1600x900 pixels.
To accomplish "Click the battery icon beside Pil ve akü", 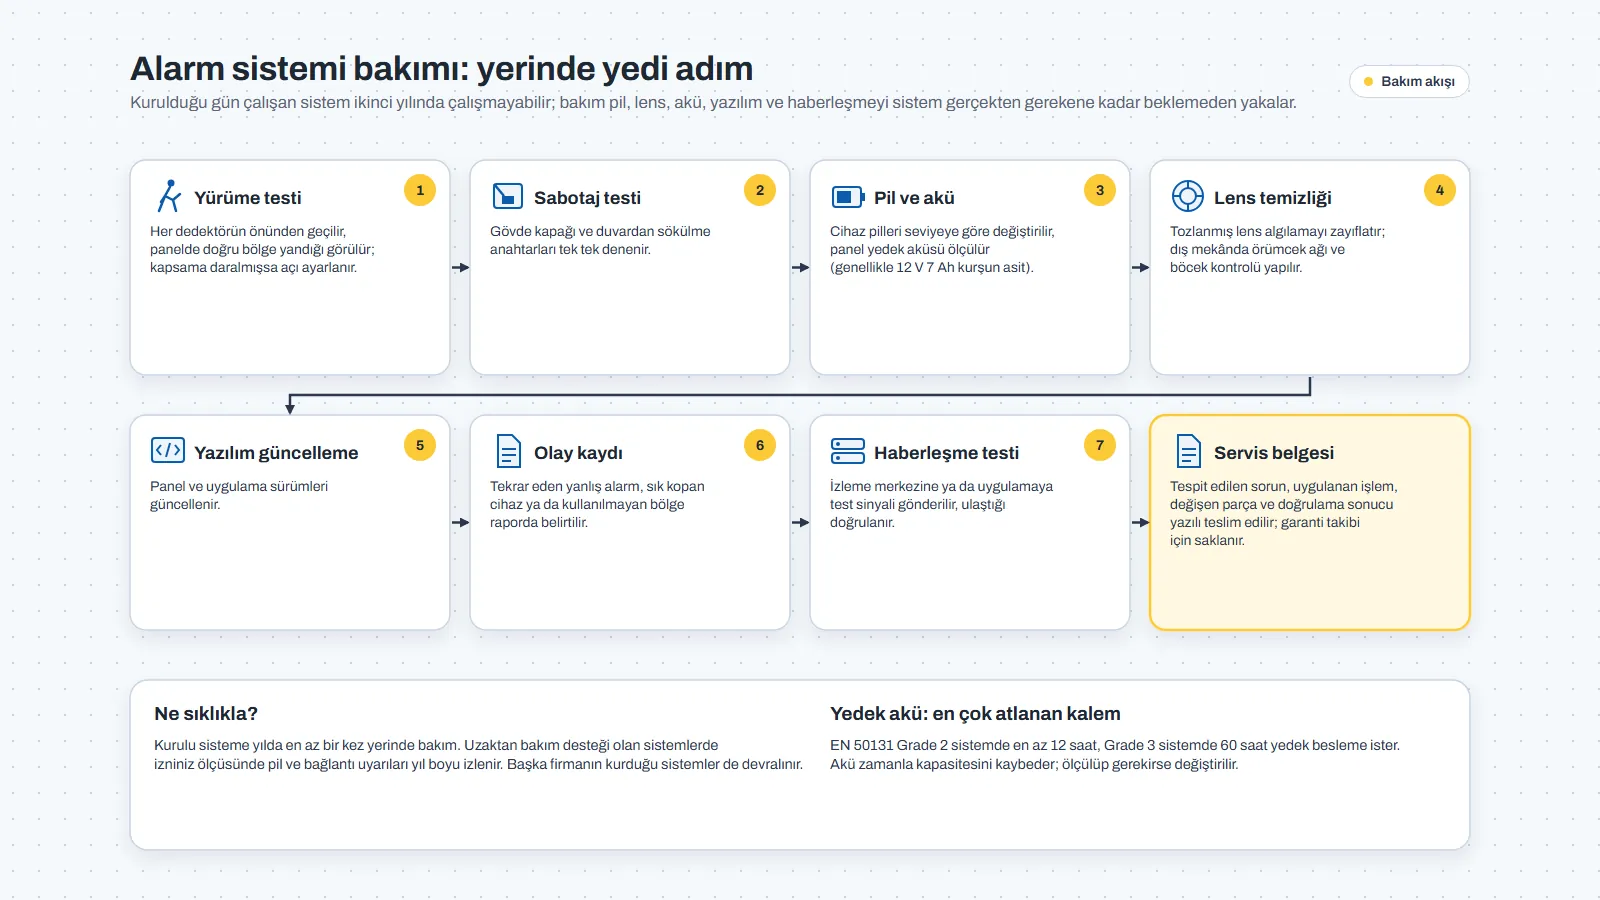I will (x=848, y=197).
